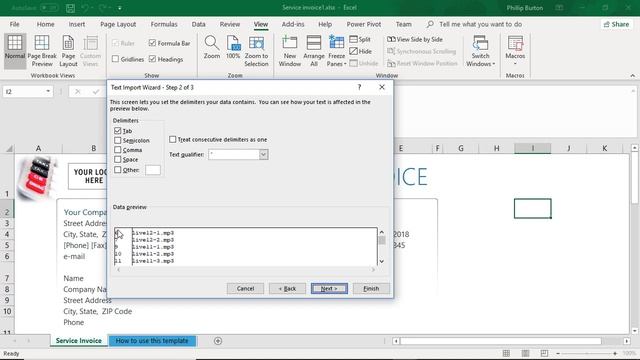Click Arrange All windows
Image resolution: width=640 pixels, height=360 pixels.
(x=314, y=51)
